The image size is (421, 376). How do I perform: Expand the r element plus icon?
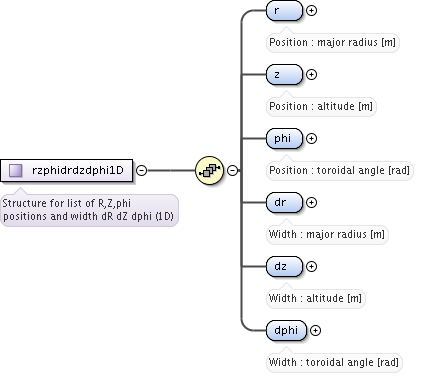pos(311,11)
